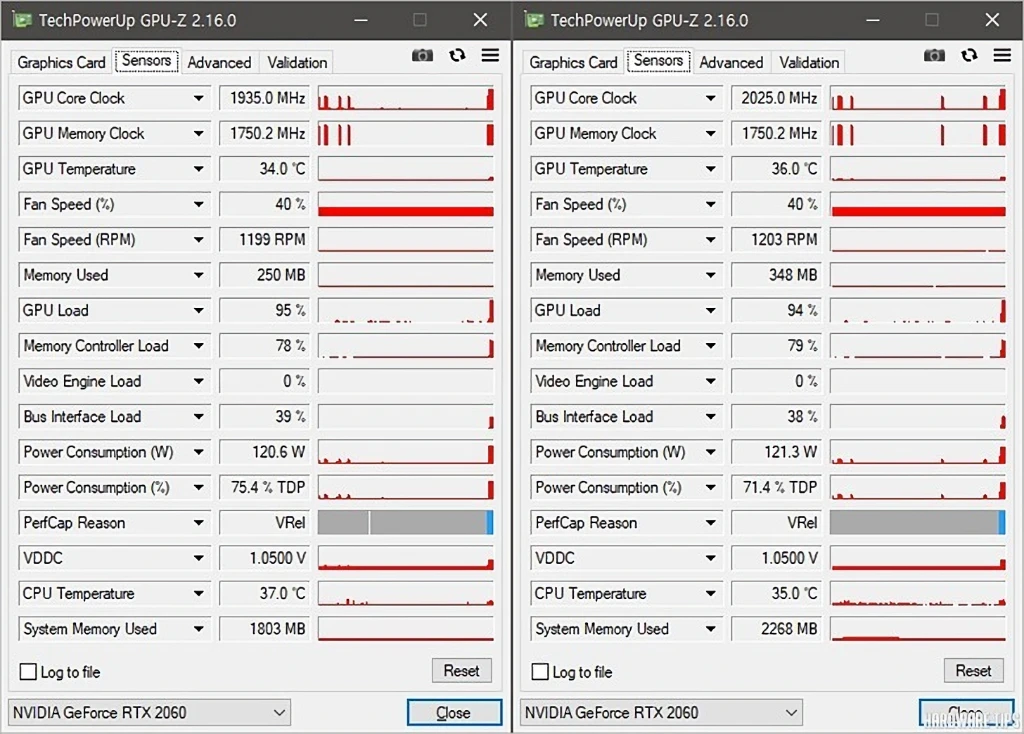Take a screenshot with left window's camera icon
The image size is (1024, 734).
click(x=423, y=56)
